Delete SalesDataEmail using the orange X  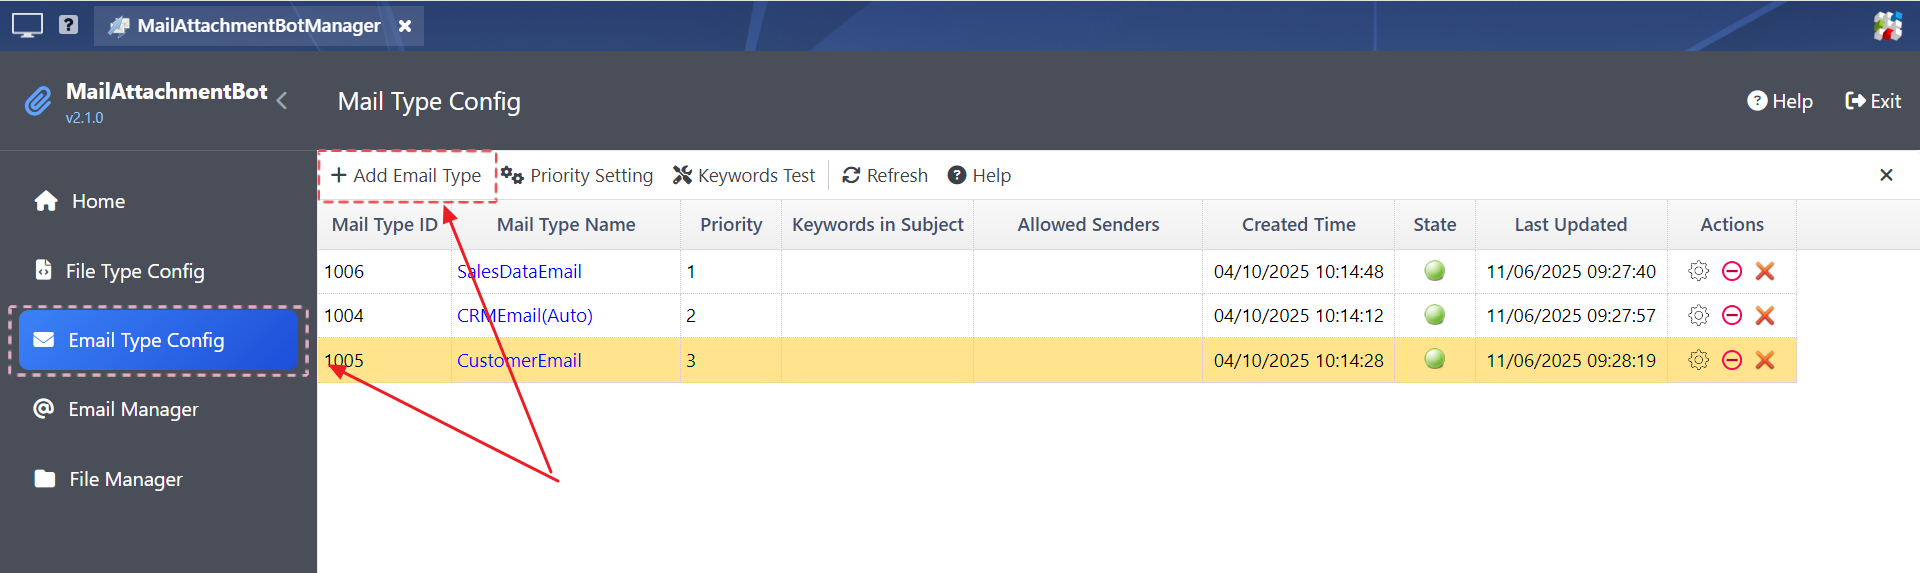(1765, 271)
